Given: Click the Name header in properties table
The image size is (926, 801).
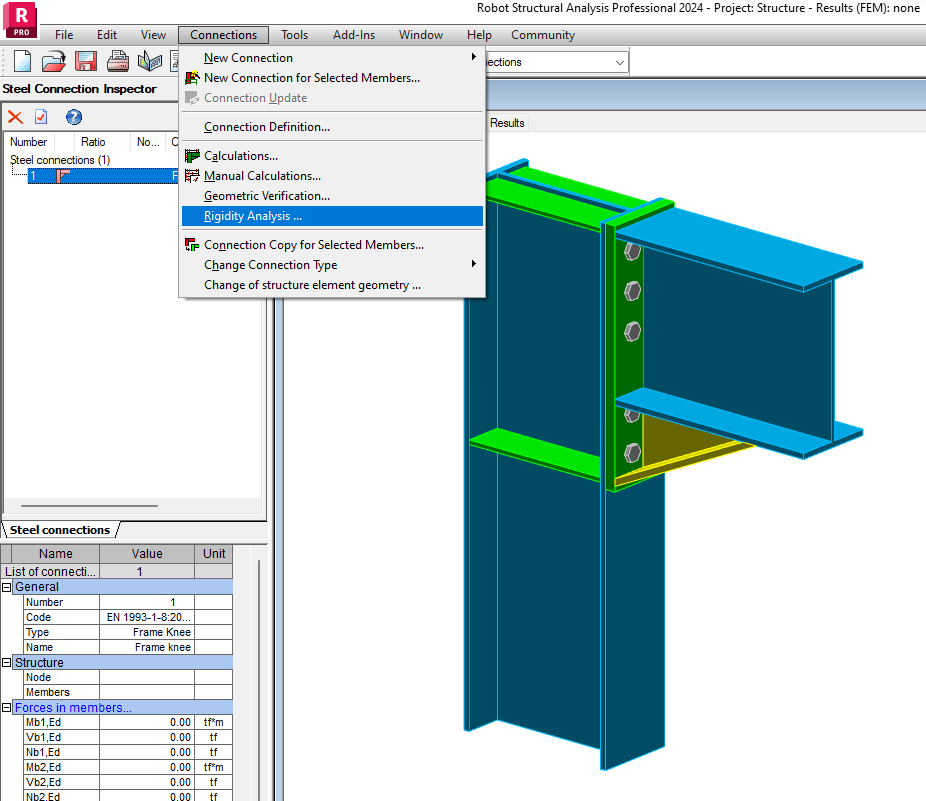Looking at the screenshot, I should pyautogui.click(x=56, y=553).
